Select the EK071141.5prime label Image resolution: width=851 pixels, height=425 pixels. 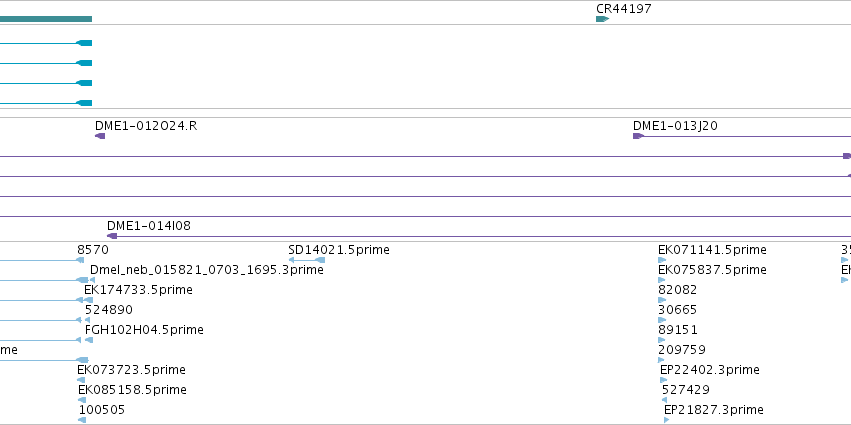coord(713,250)
